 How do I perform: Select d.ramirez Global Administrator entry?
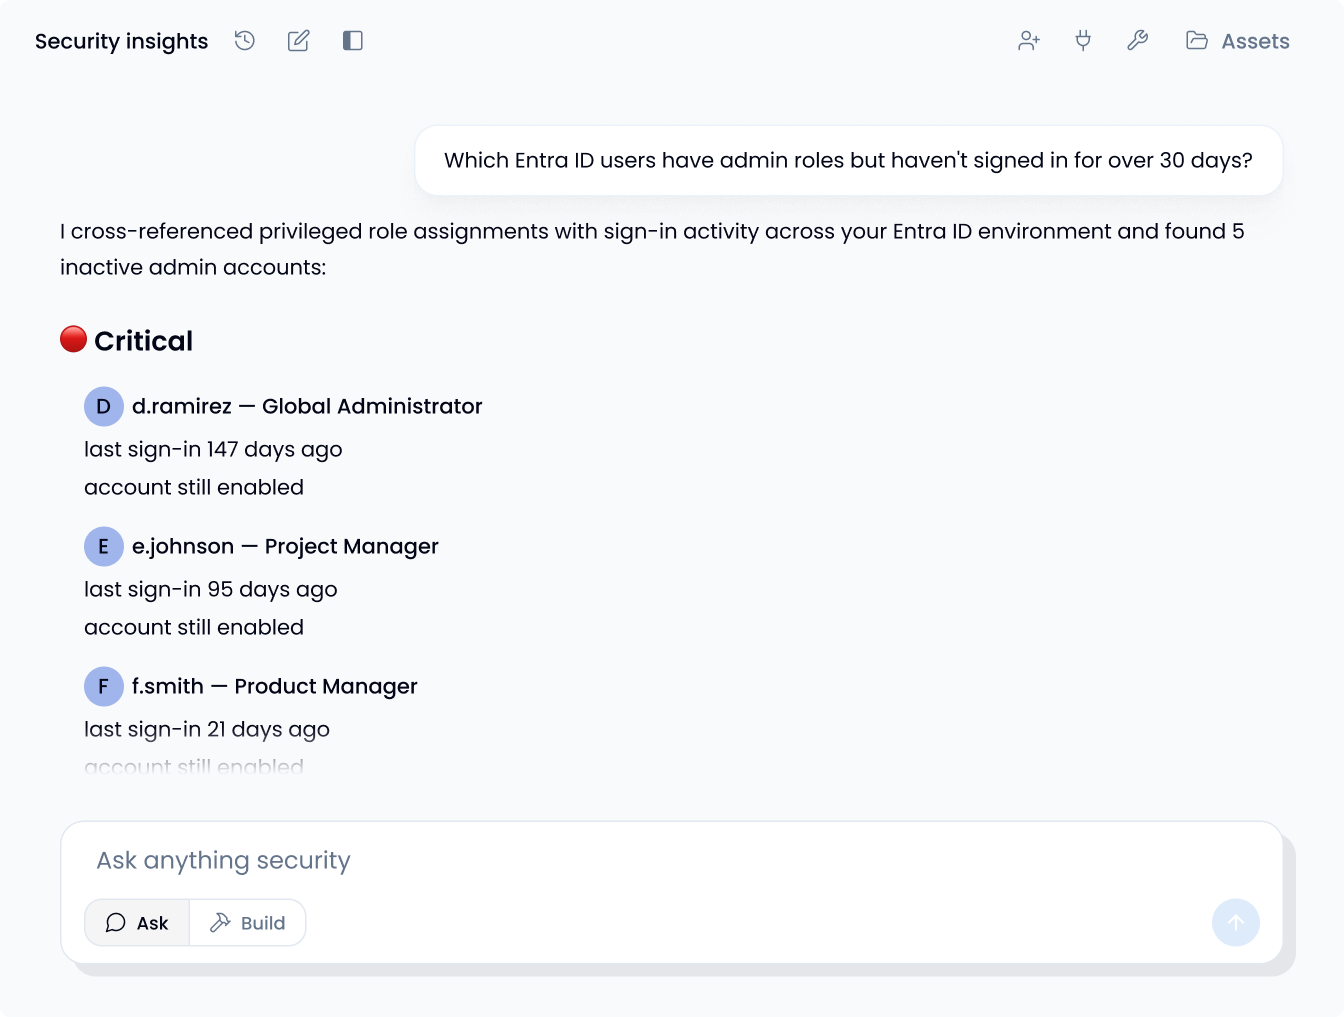tap(307, 407)
